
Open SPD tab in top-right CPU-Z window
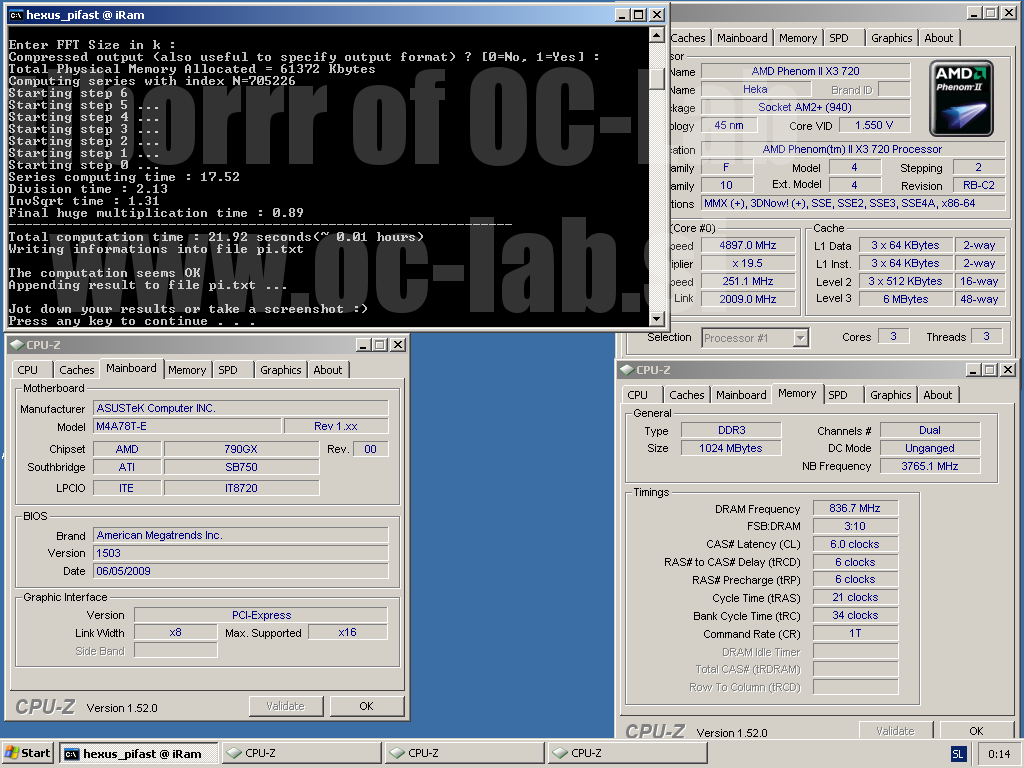(x=839, y=38)
